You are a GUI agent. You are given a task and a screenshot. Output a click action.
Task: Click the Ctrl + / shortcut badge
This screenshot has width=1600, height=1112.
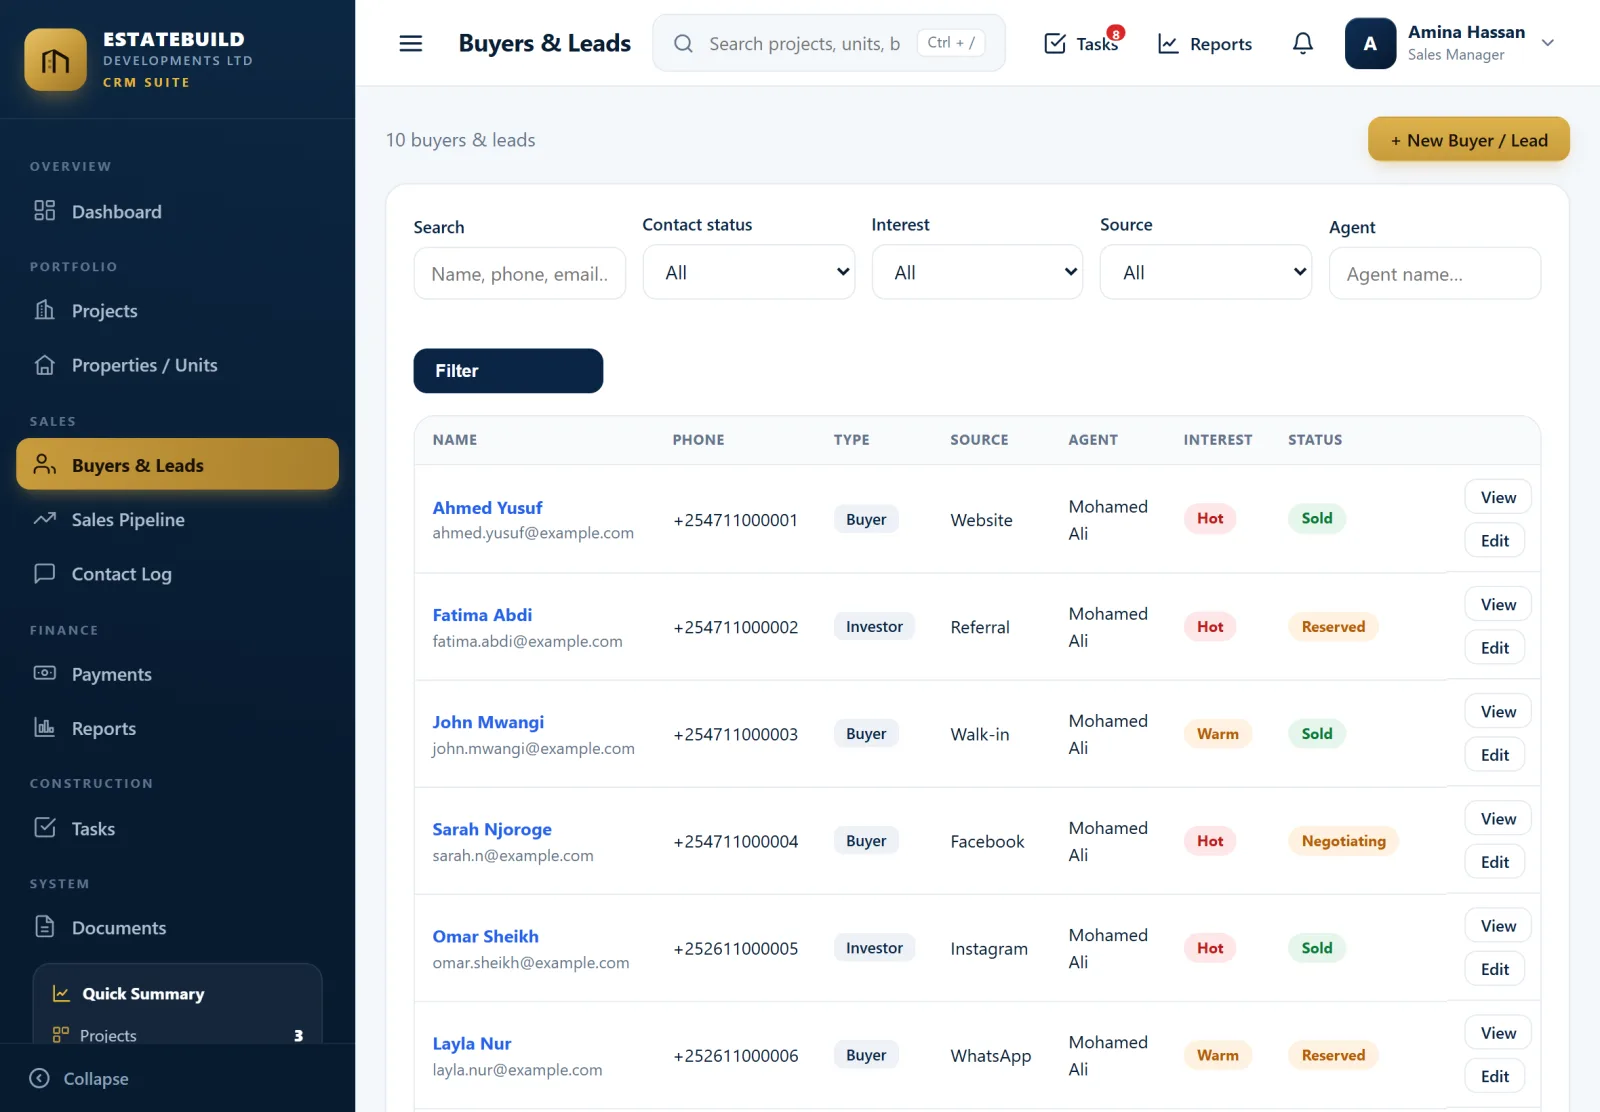[x=951, y=42]
